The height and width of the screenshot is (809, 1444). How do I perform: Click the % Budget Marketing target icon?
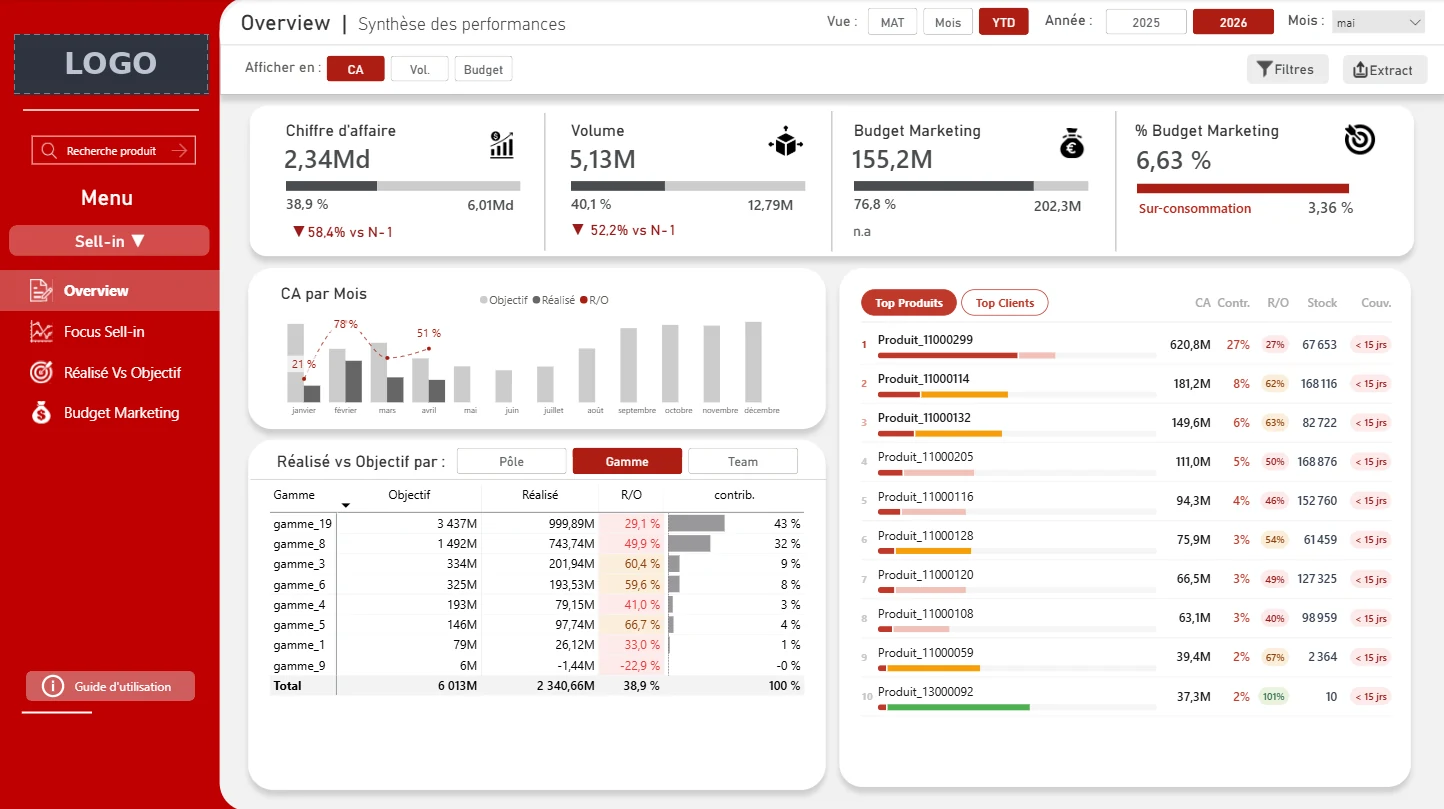(1359, 141)
